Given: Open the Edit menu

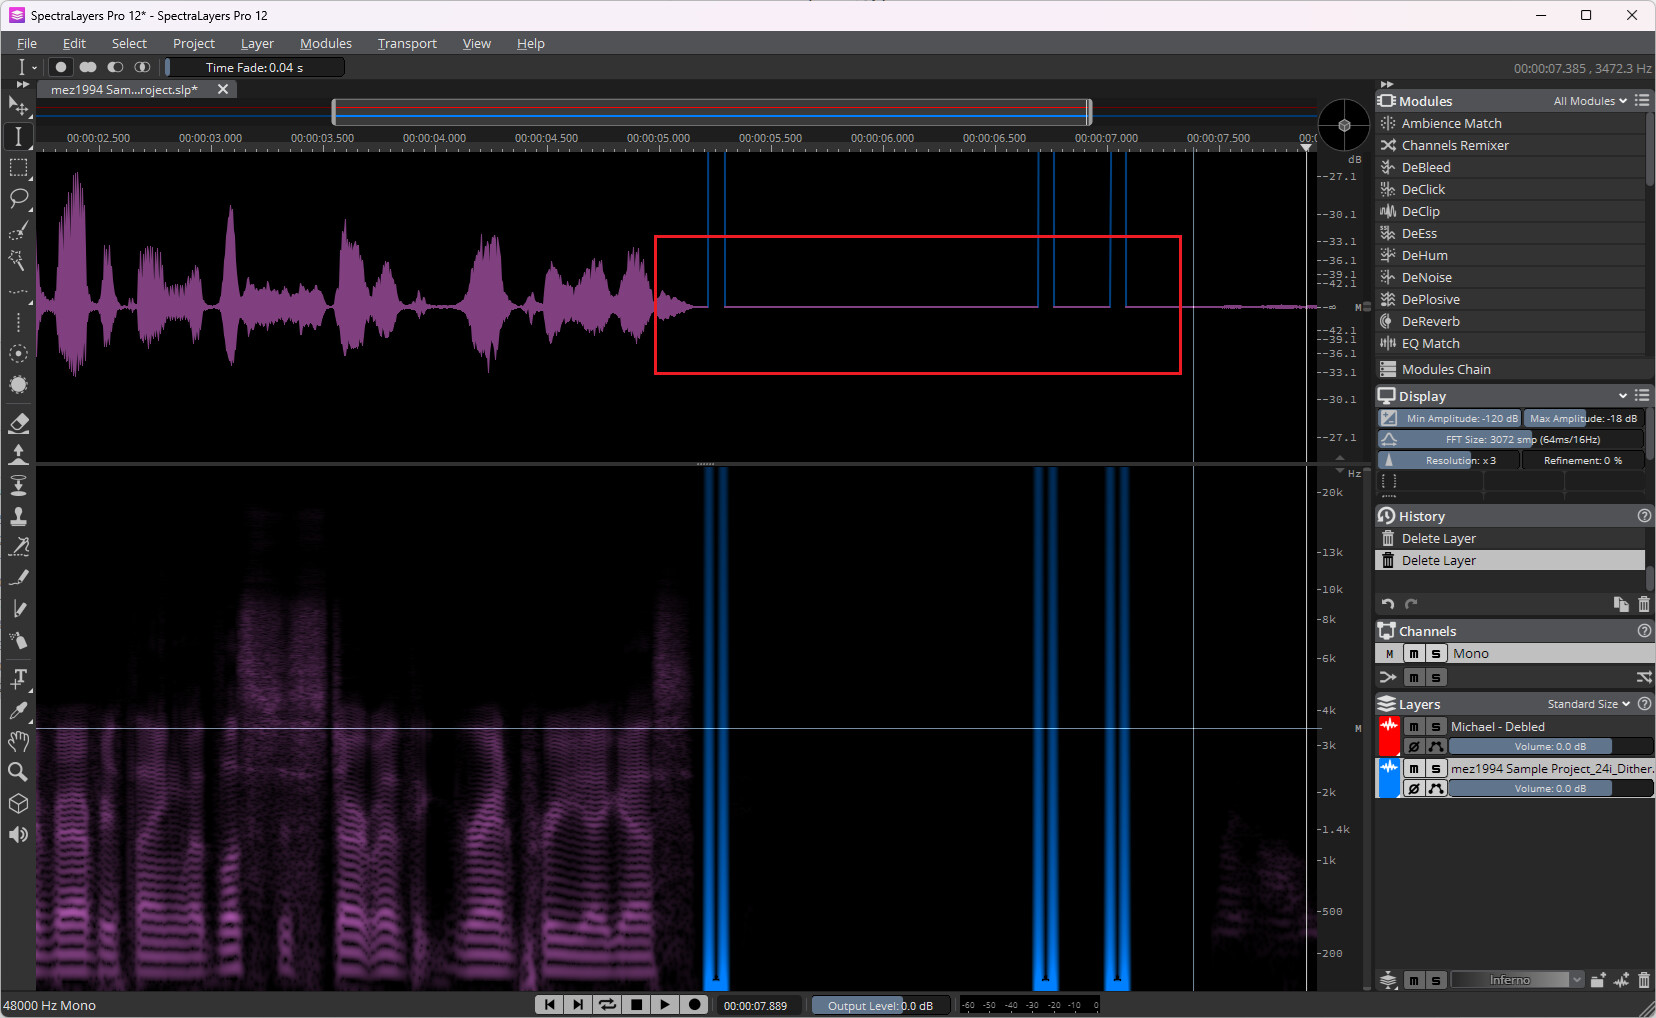Looking at the screenshot, I should click(74, 43).
